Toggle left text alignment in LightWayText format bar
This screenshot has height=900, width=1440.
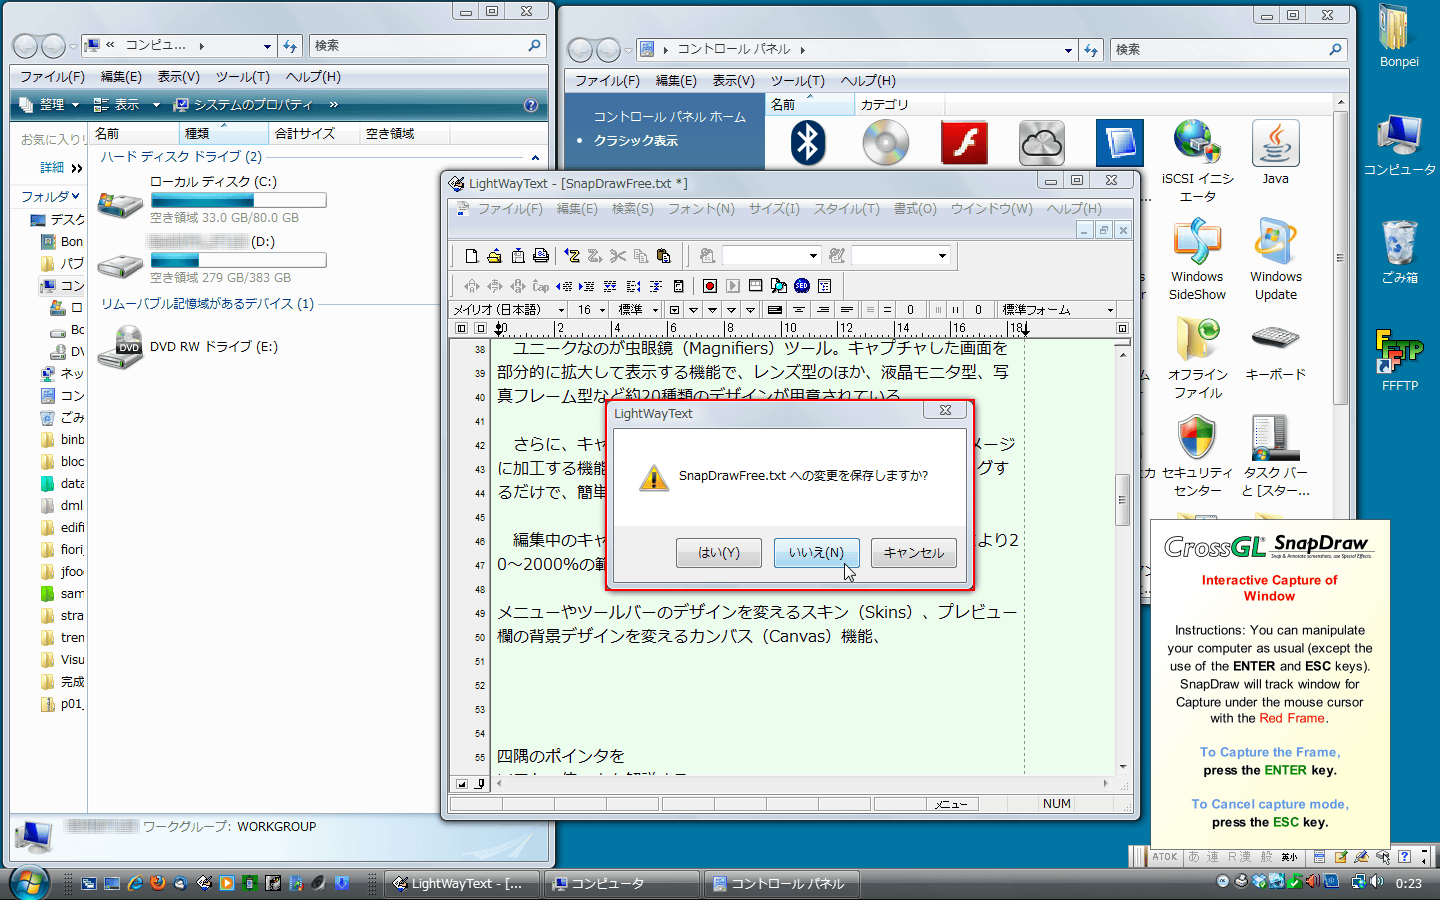(775, 310)
